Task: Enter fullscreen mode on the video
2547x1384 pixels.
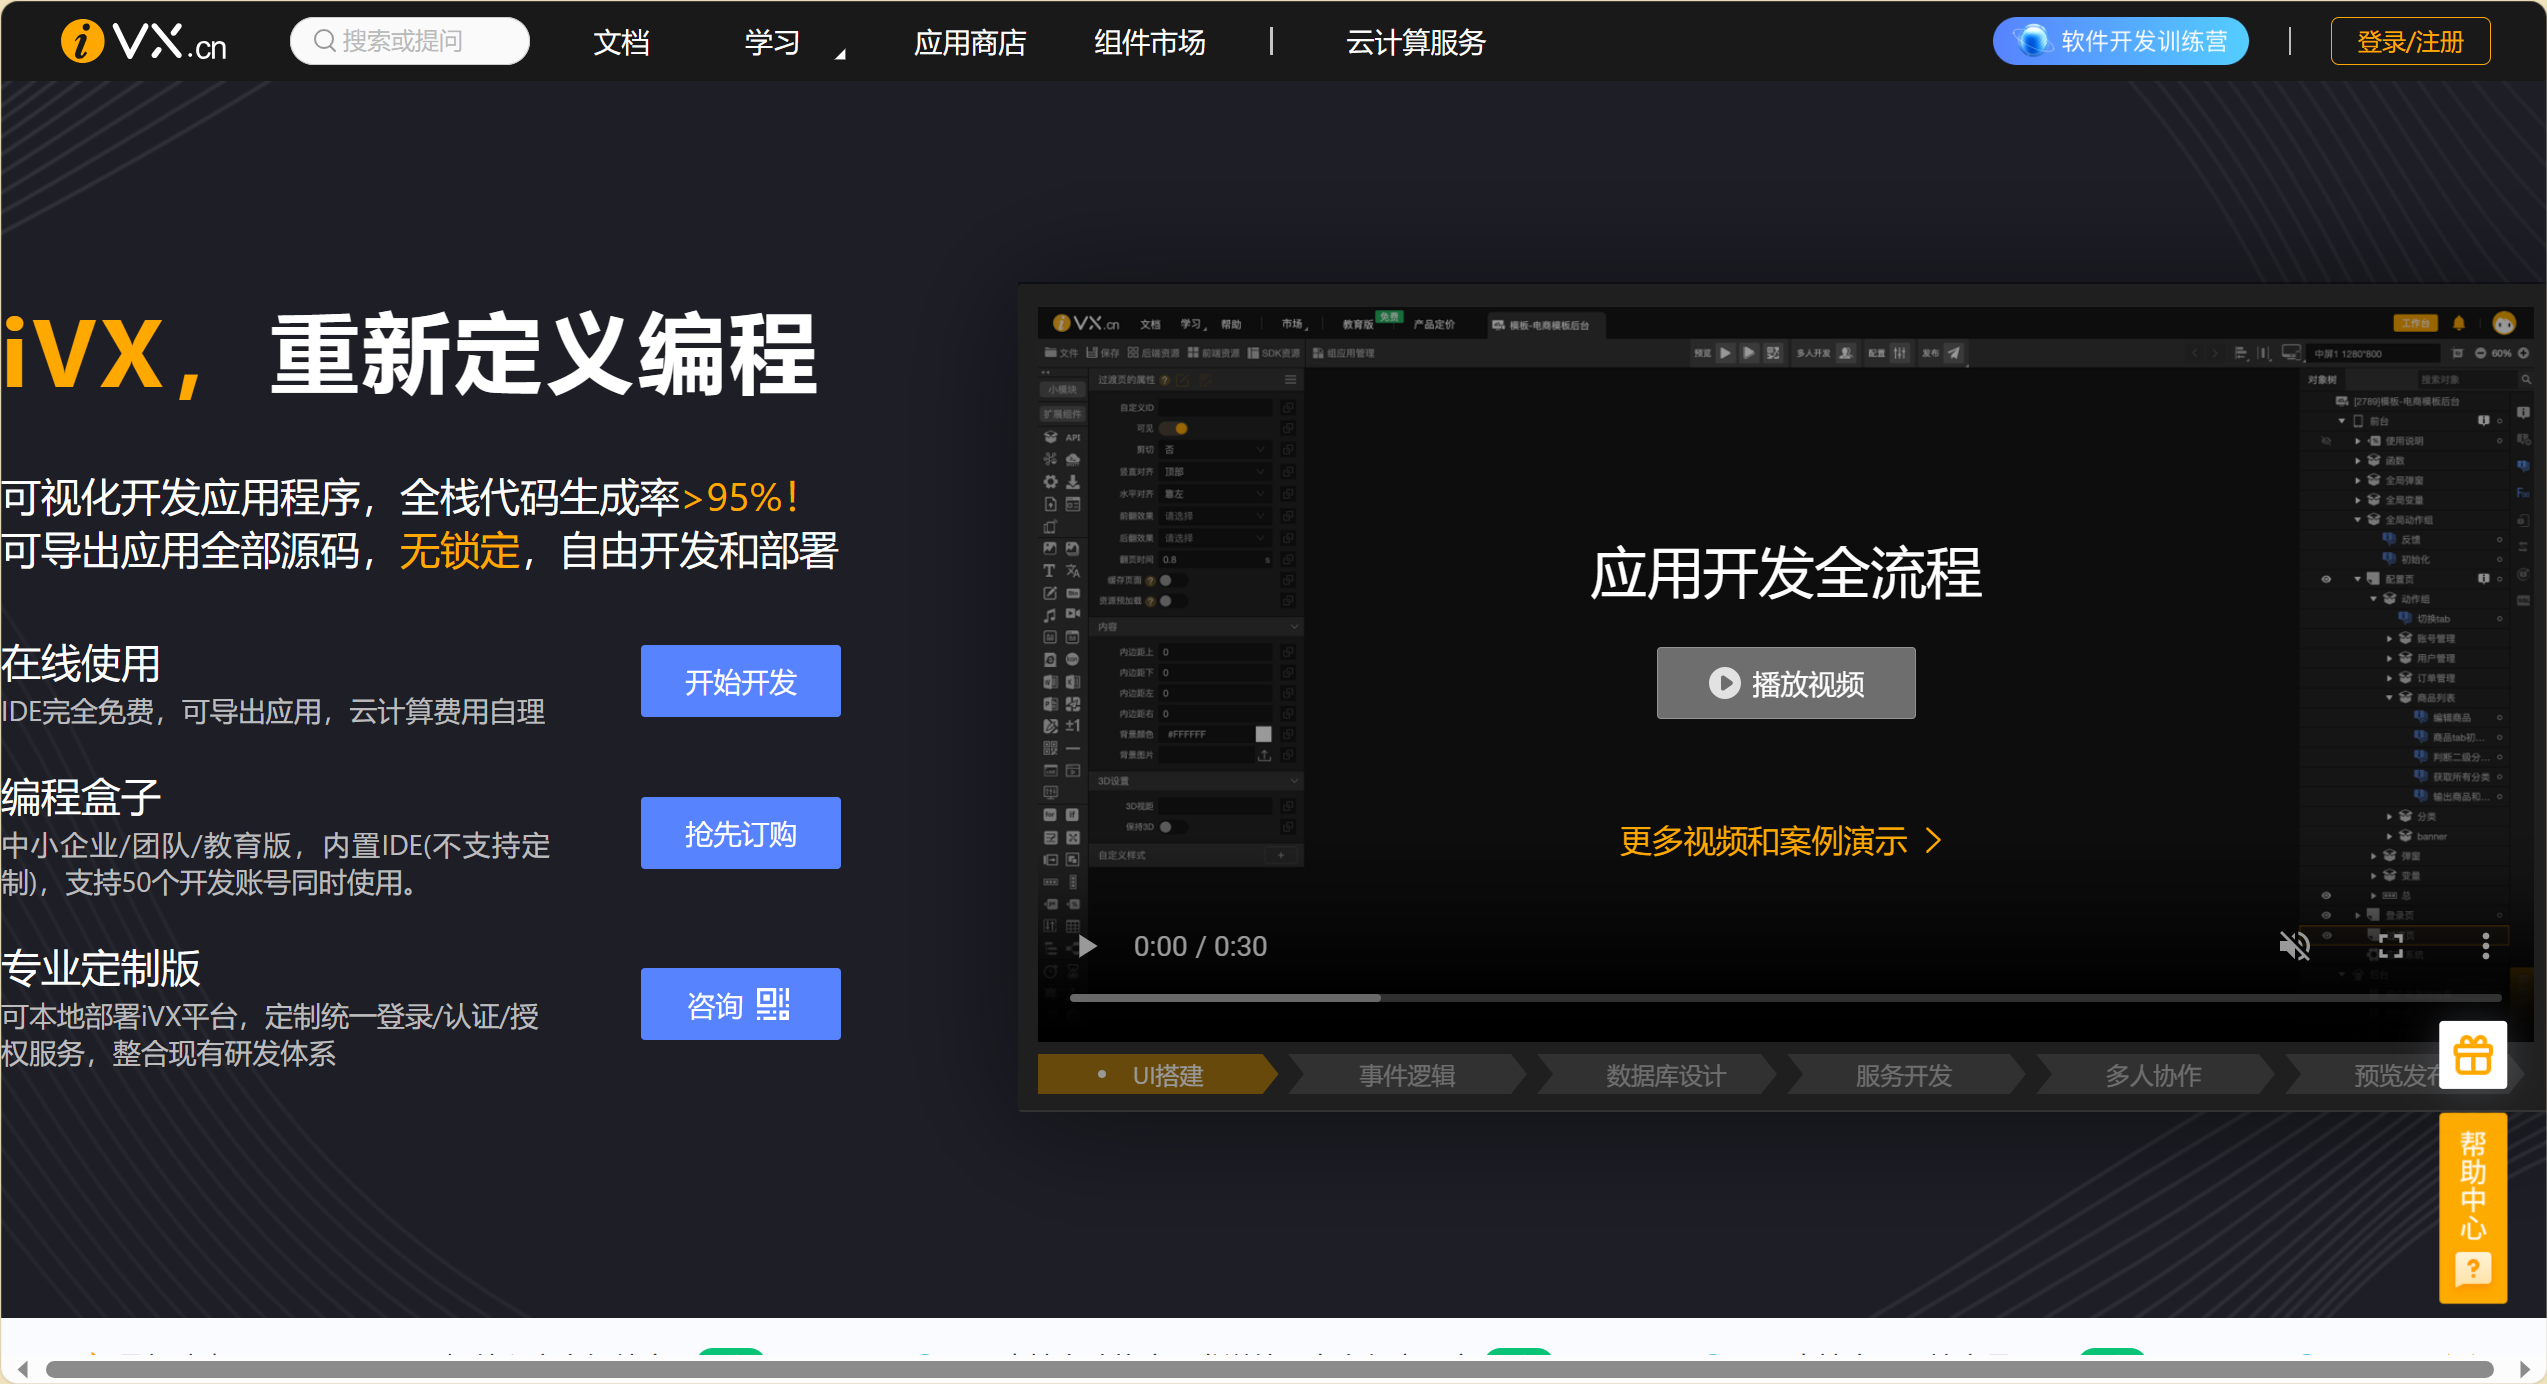Action: tap(2391, 946)
